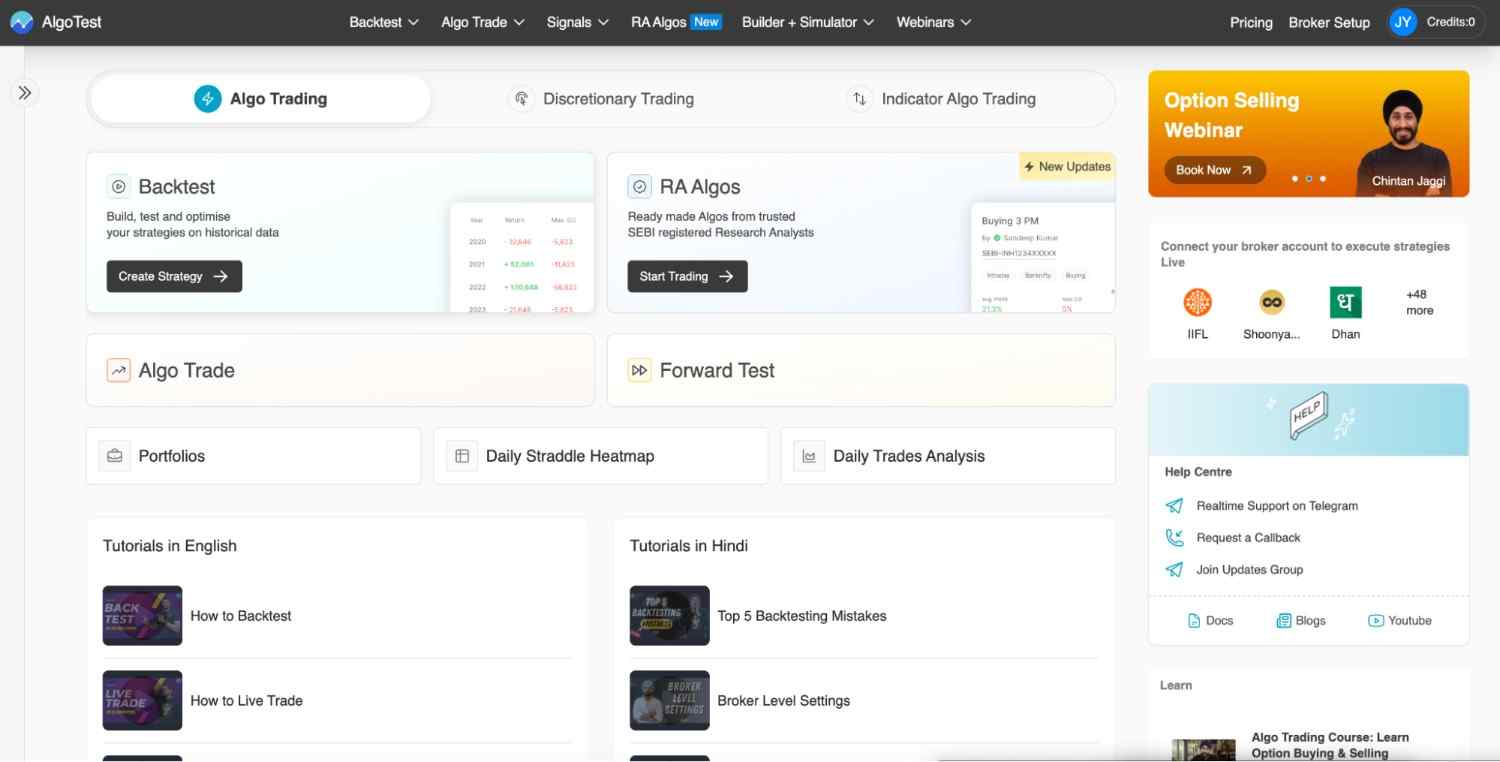Image resolution: width=1500 pixels, height=762 pixels.
Task: Expand Builder + Simulator dropdown
Action: 808,22
